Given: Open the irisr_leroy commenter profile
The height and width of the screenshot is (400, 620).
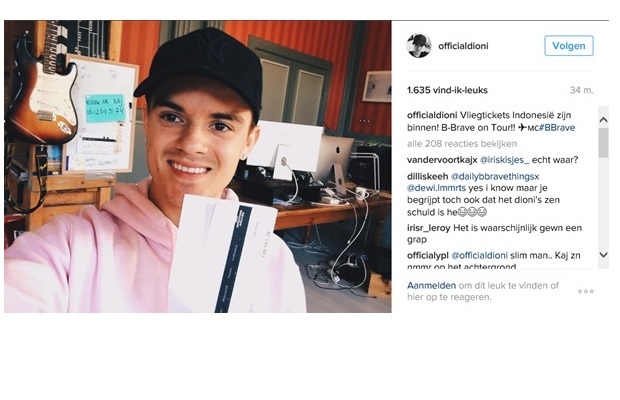Looking at the screenshot, I should click(x=429, y=228).
